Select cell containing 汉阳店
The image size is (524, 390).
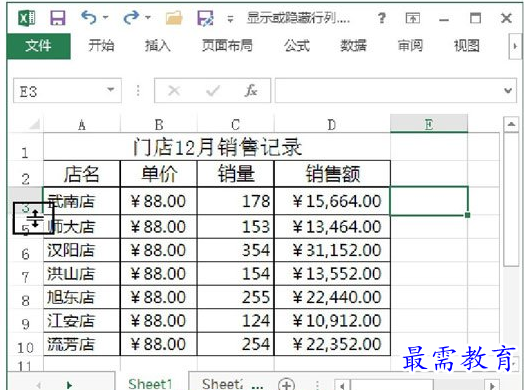82,250
